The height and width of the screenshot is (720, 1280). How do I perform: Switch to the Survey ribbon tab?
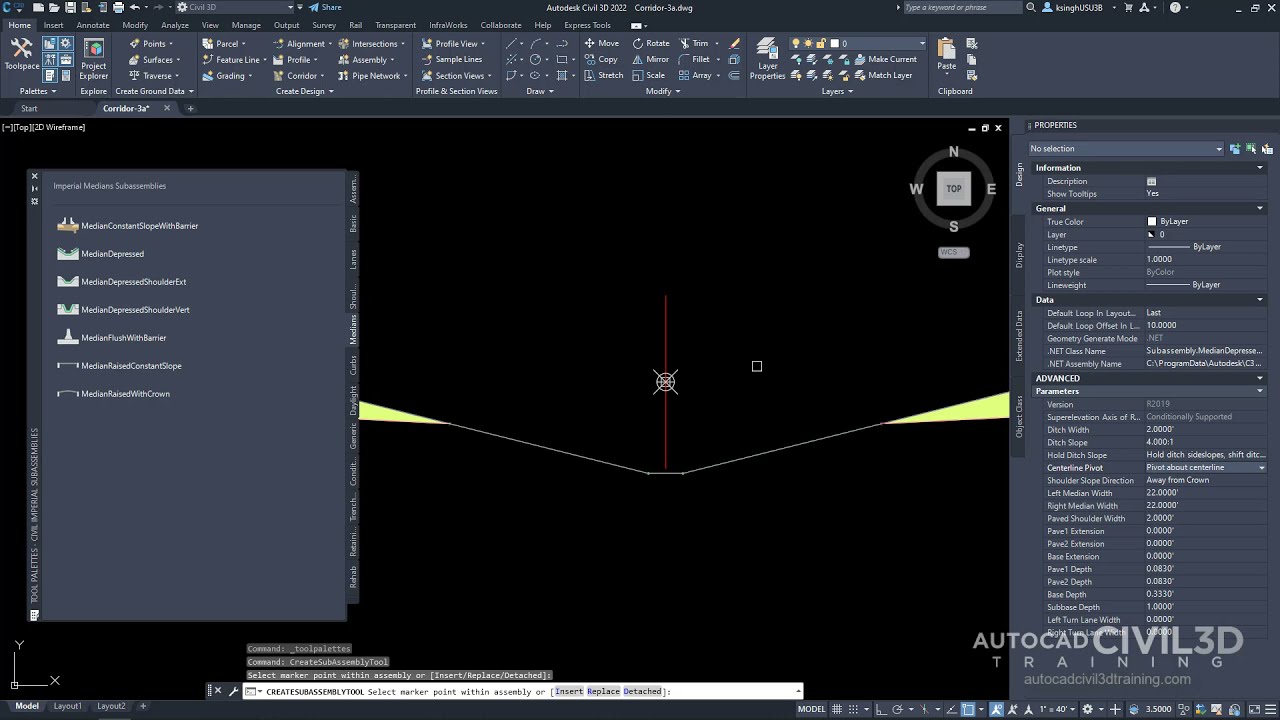point(324,25)
